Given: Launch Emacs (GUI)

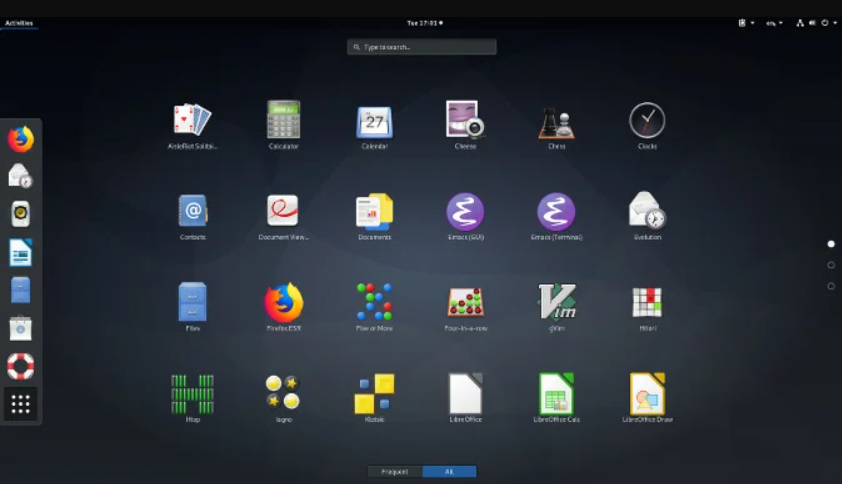Looking at the screenshot, I should tap(465, 216).
